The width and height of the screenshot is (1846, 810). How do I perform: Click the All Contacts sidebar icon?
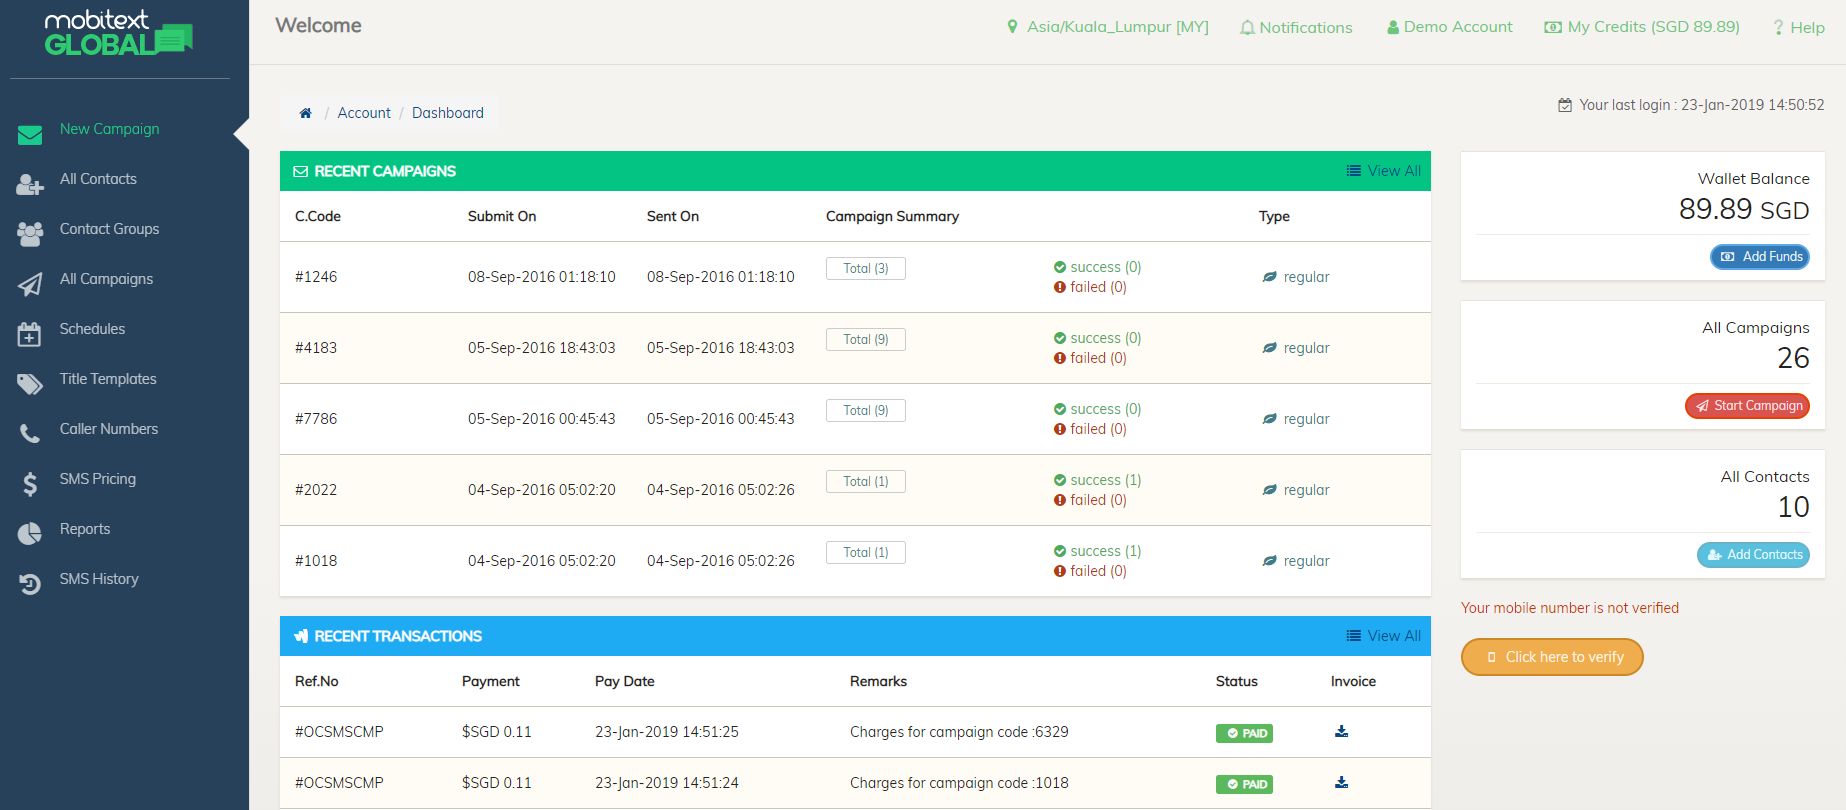click(30, 184)
